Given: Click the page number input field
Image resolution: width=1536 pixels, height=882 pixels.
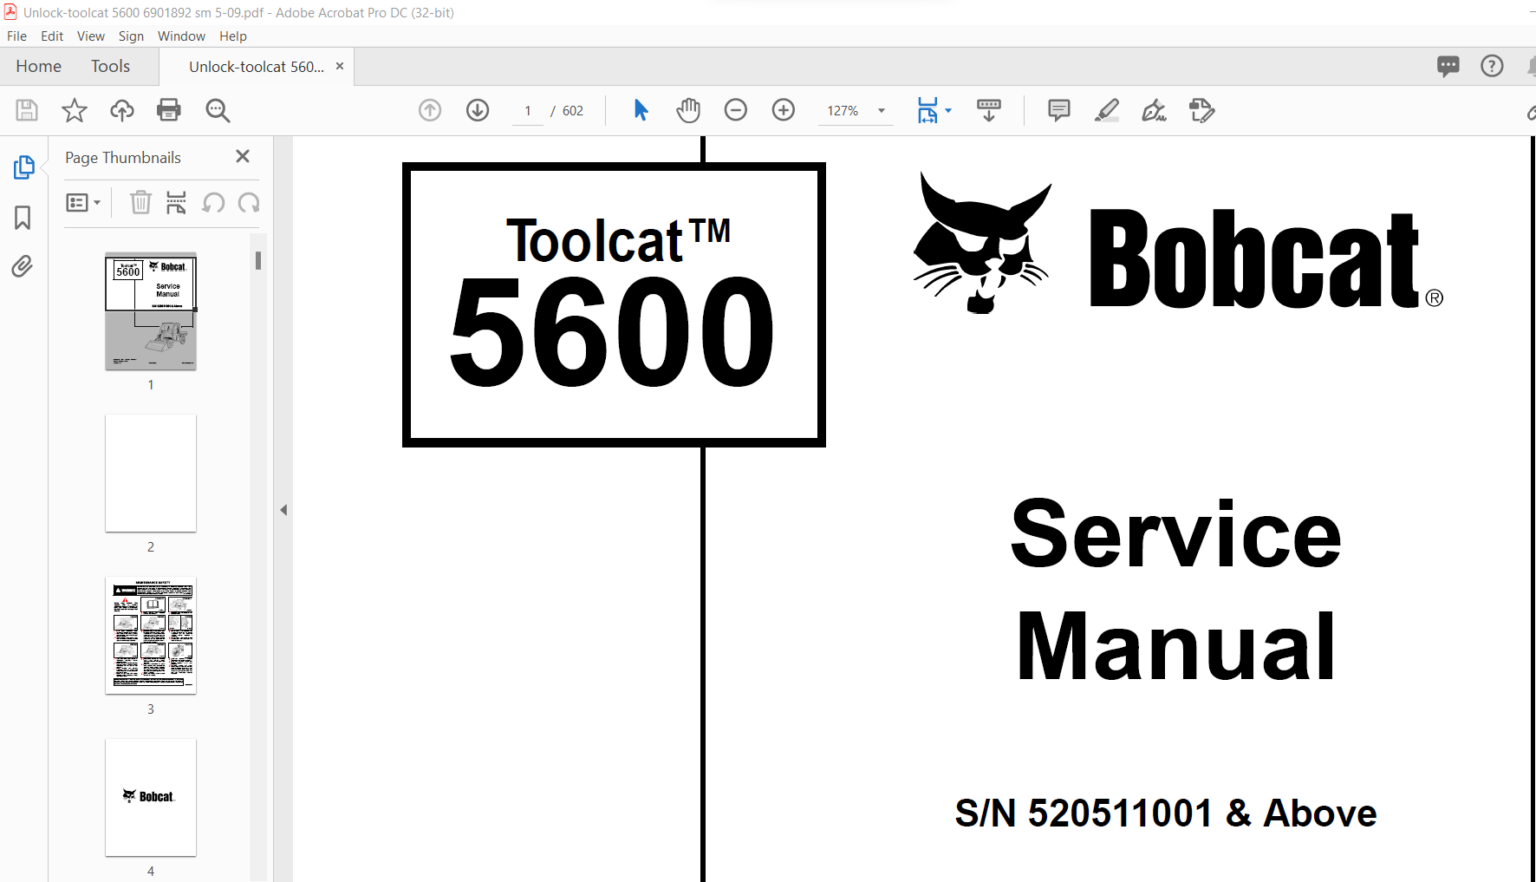Looking at the screenshot, I should pyautogui.click(x=527, y=111).
